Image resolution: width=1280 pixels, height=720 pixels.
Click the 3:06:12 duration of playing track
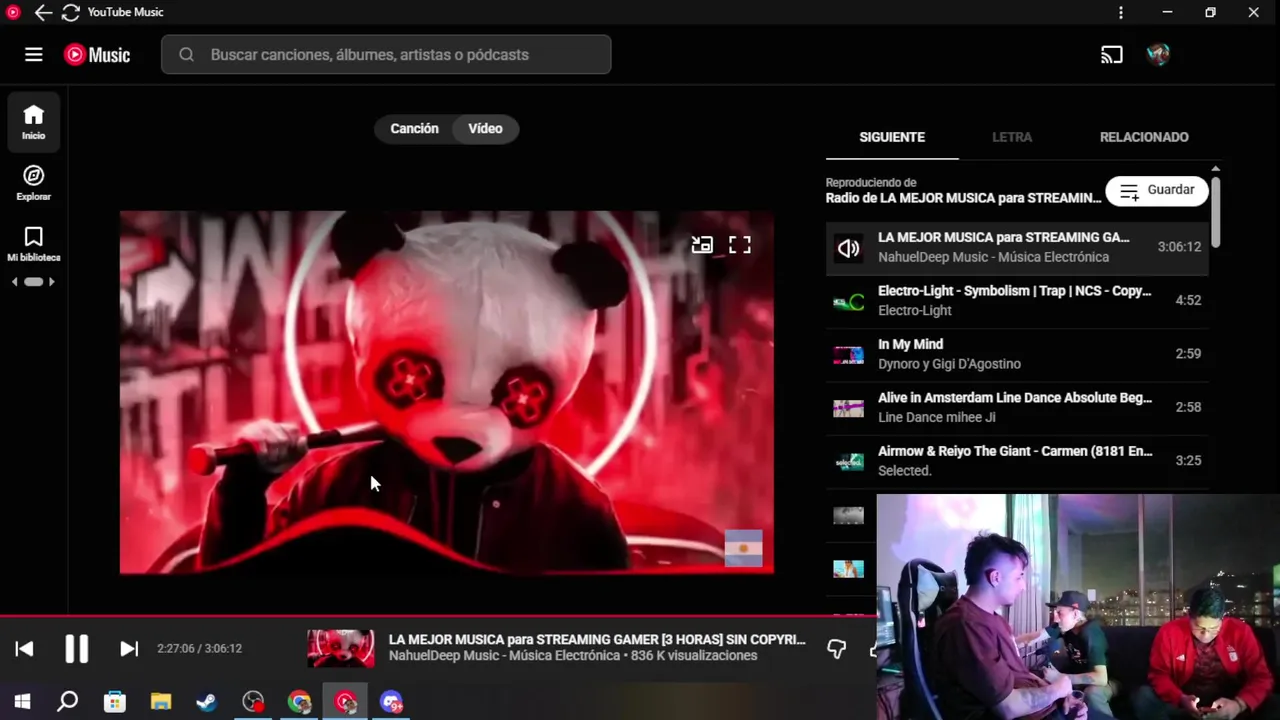click(1179, 247)
